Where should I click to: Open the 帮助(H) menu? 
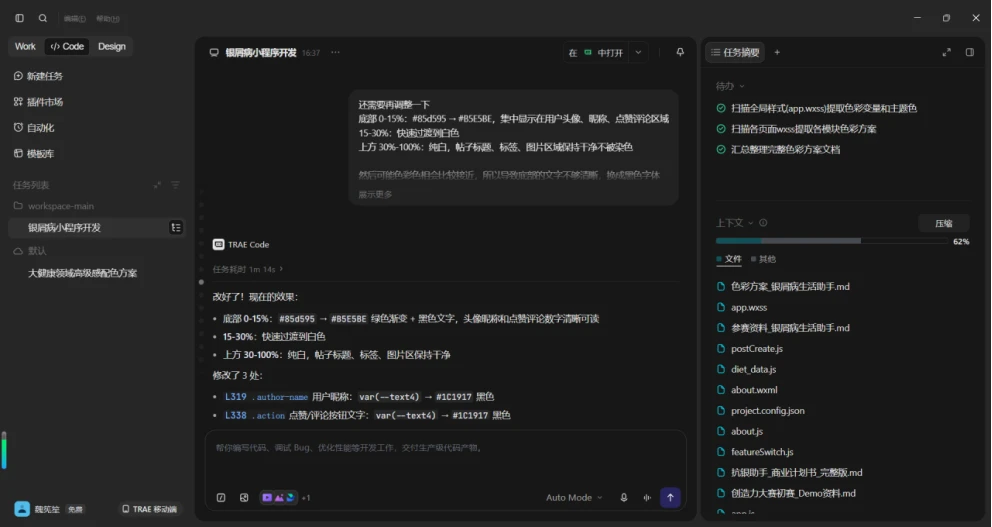[108, 19]
